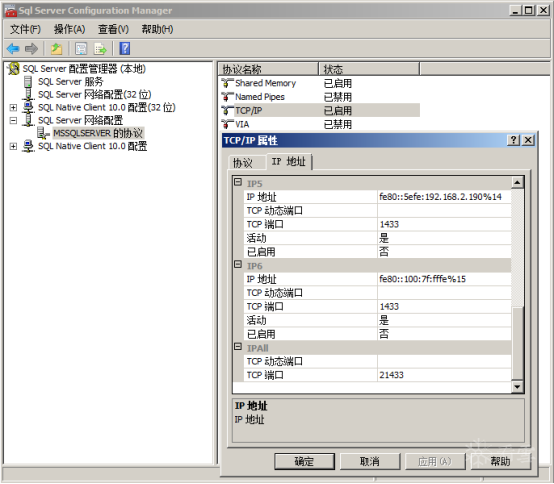Click the IPAll TCP 动态端口 empty value field
The height and width of the screenshot is (484, 554).
444,361
